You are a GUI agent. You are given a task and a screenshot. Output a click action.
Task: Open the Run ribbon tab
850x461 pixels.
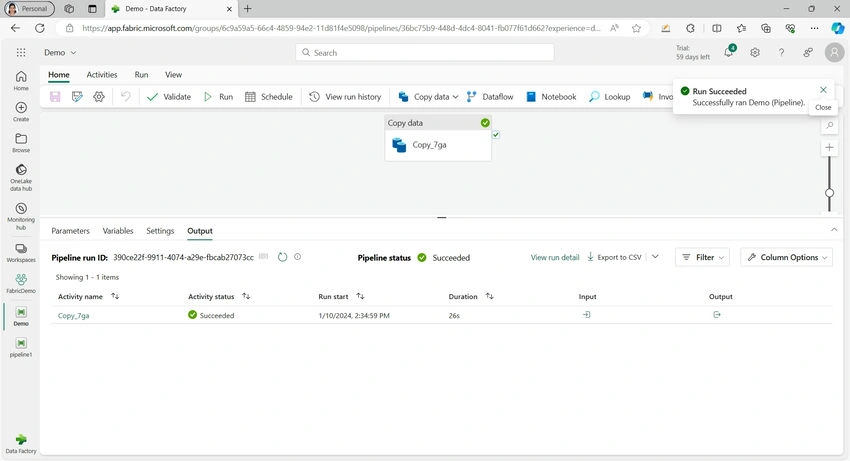(141, 75)
